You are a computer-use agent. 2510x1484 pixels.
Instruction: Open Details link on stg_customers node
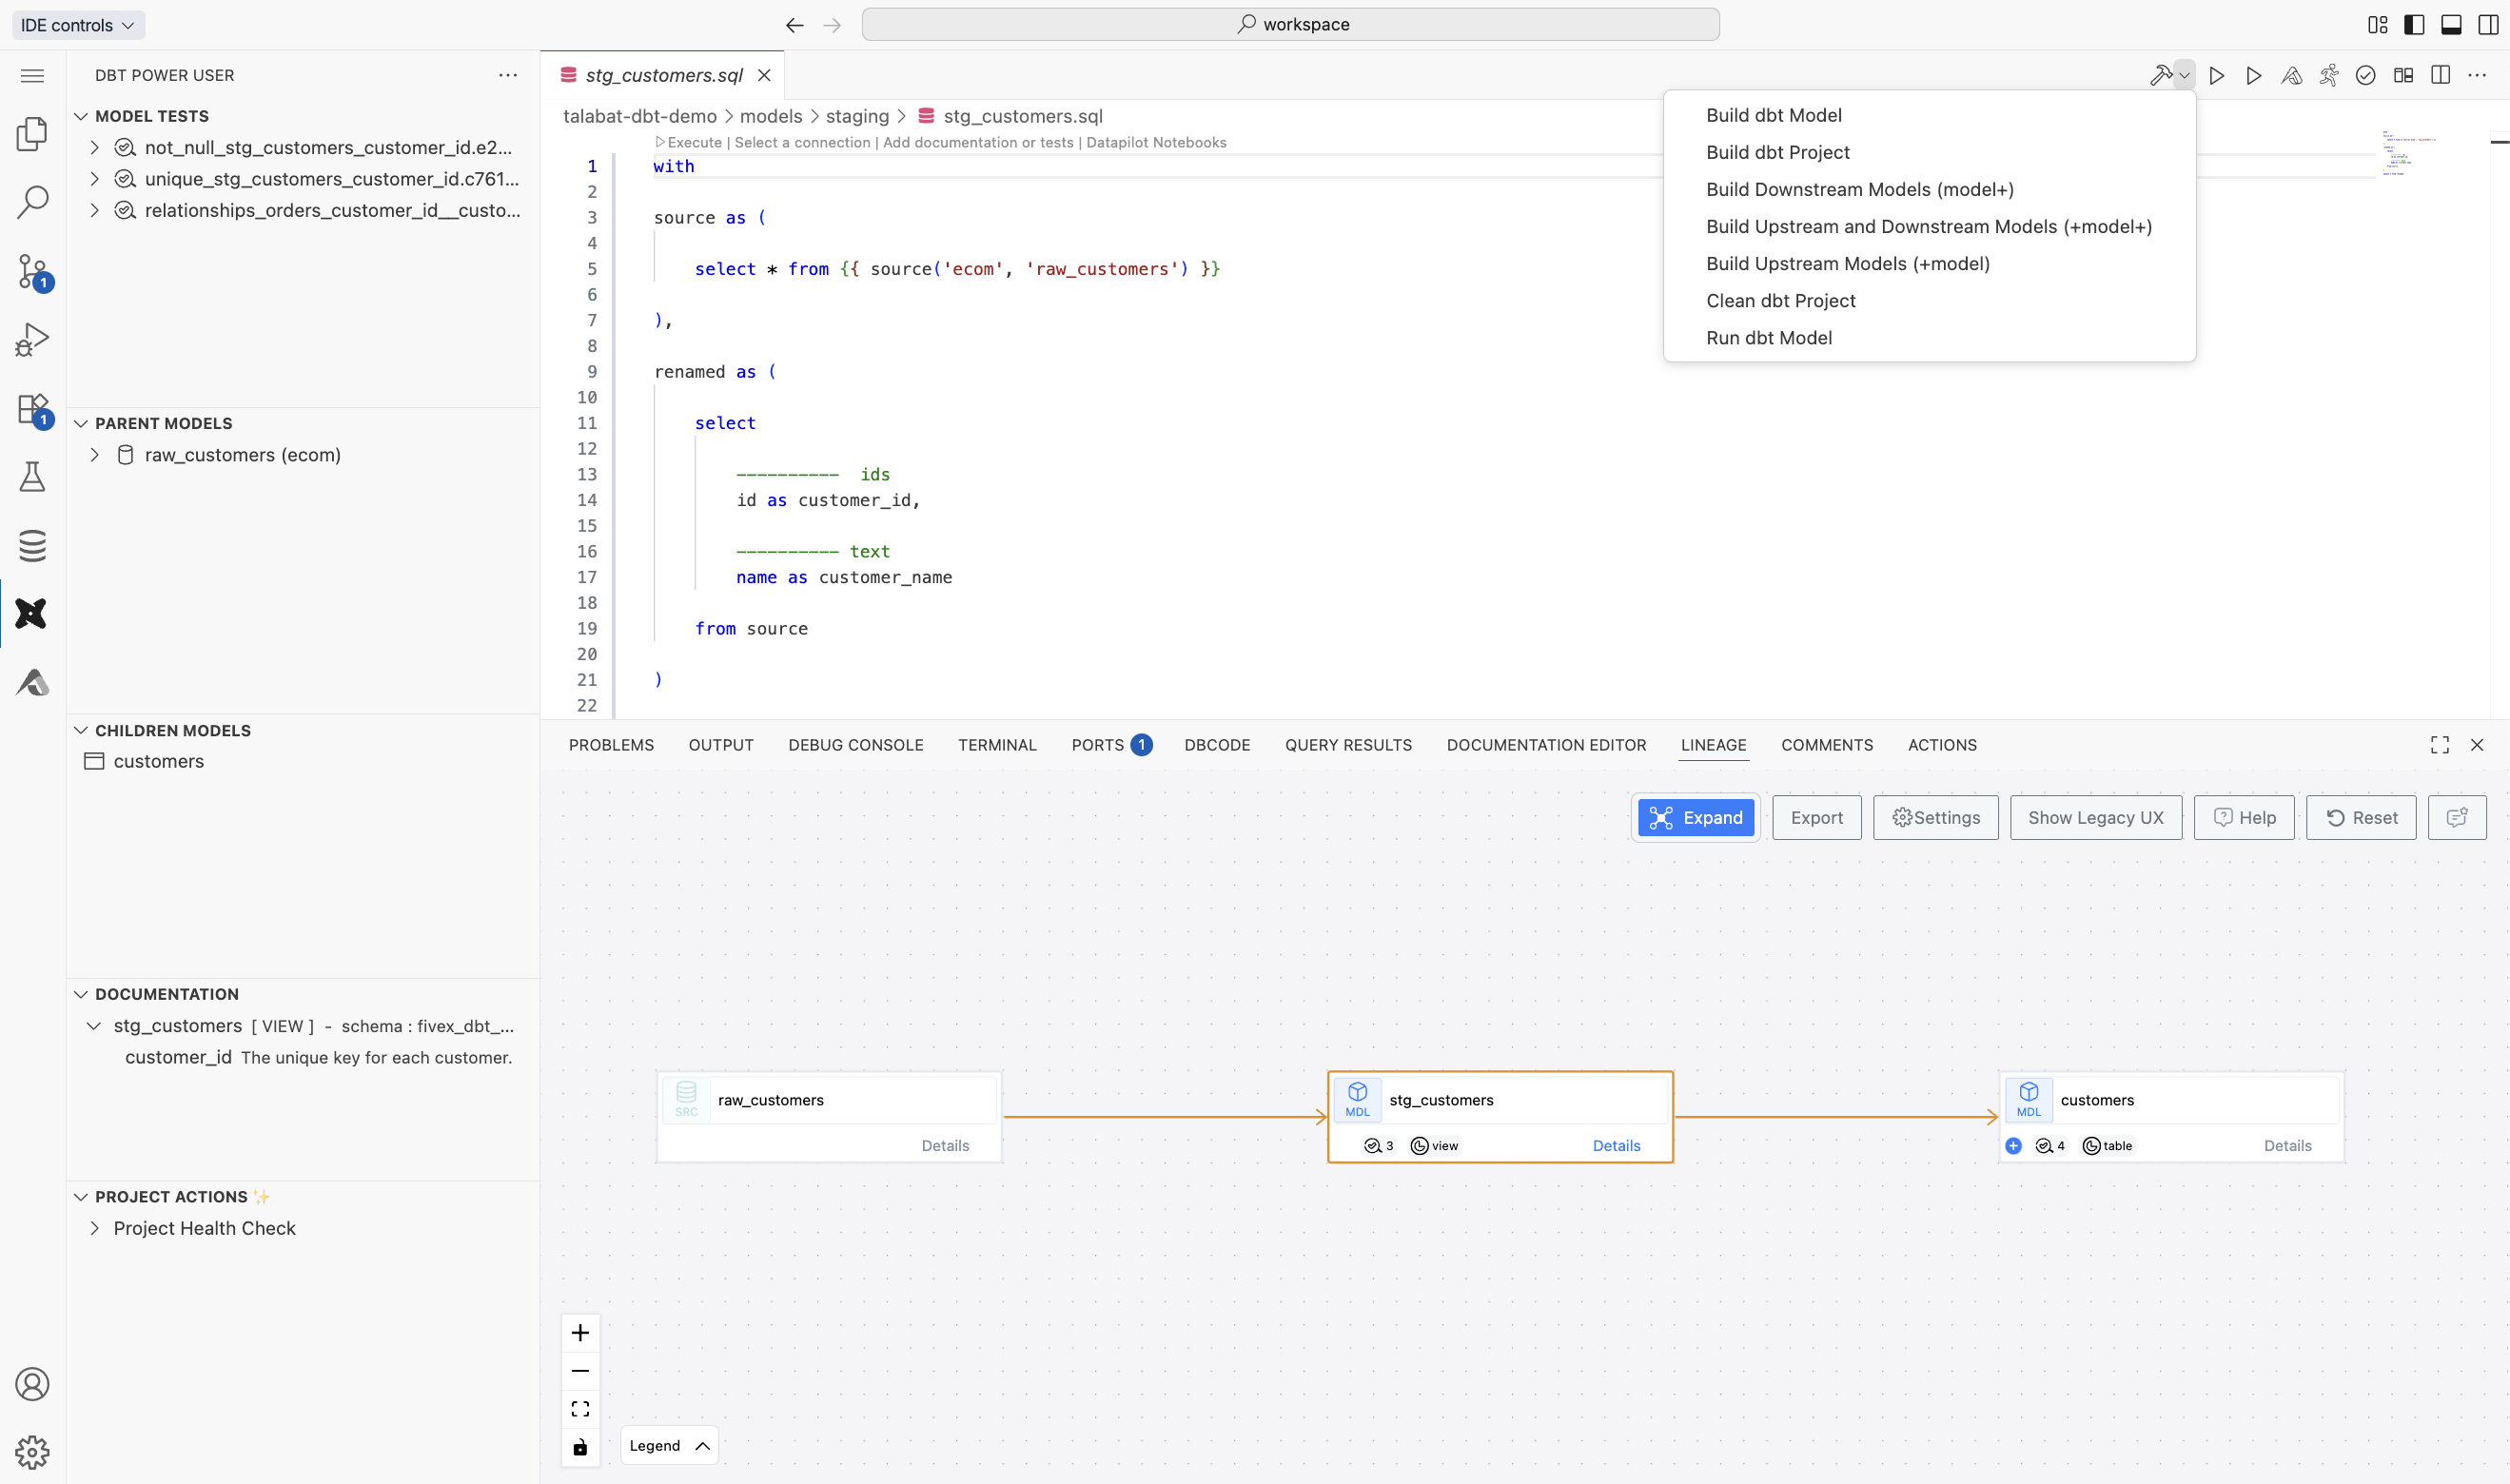pyautogui.click(x=1615, y=1145)
